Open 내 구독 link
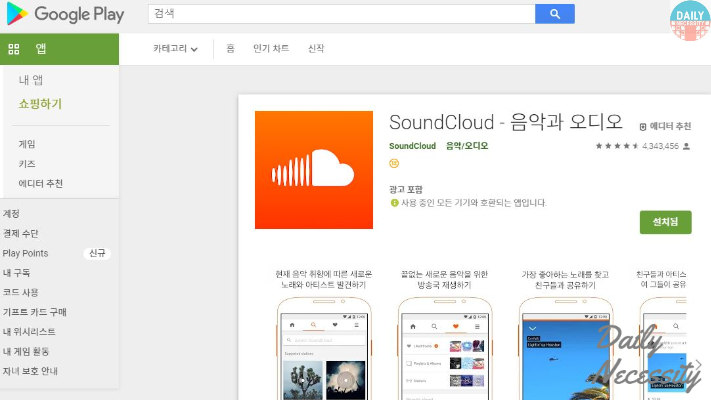 click(16, 273)
